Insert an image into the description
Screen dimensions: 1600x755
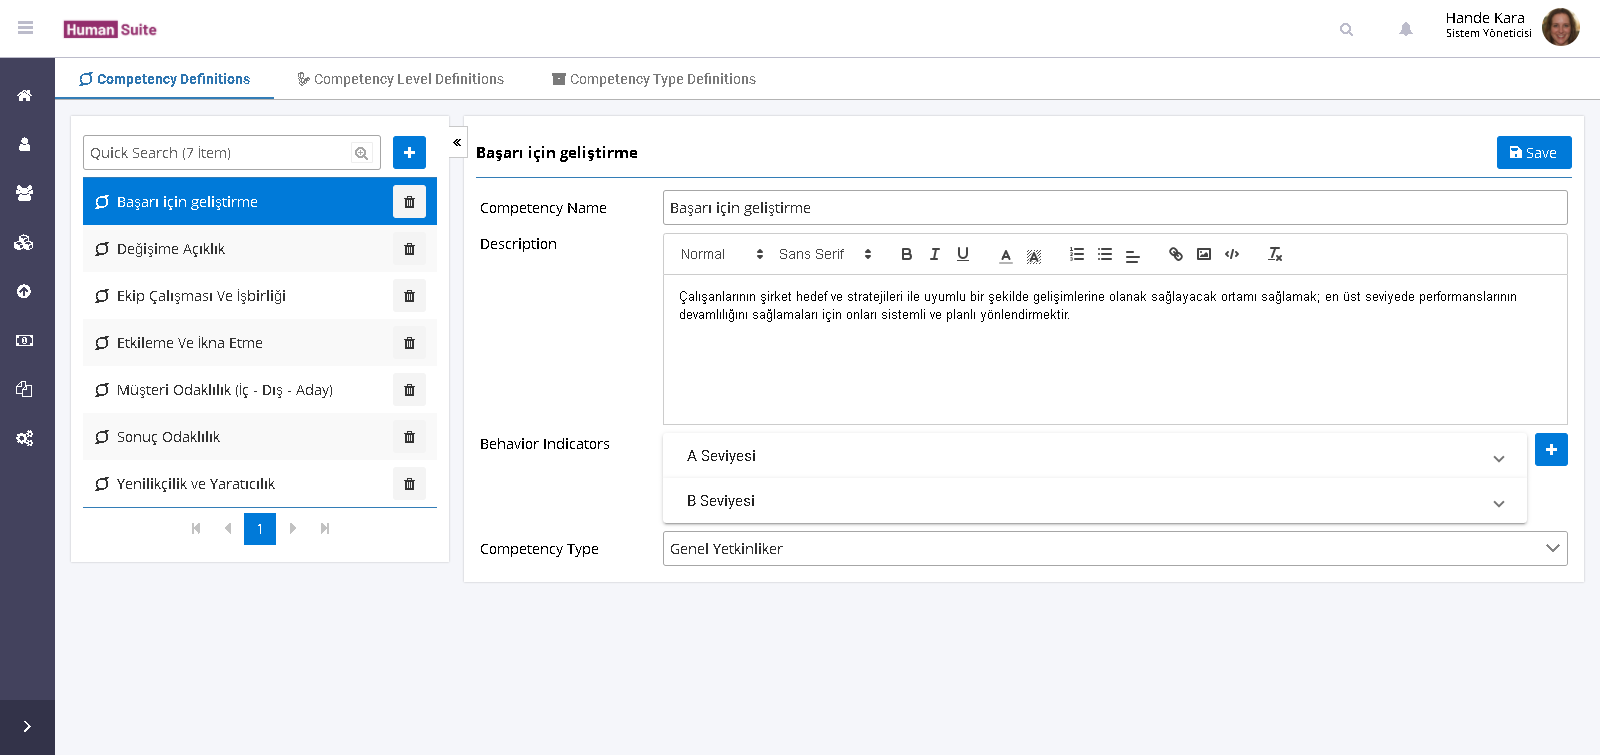tap(1203, 254)
